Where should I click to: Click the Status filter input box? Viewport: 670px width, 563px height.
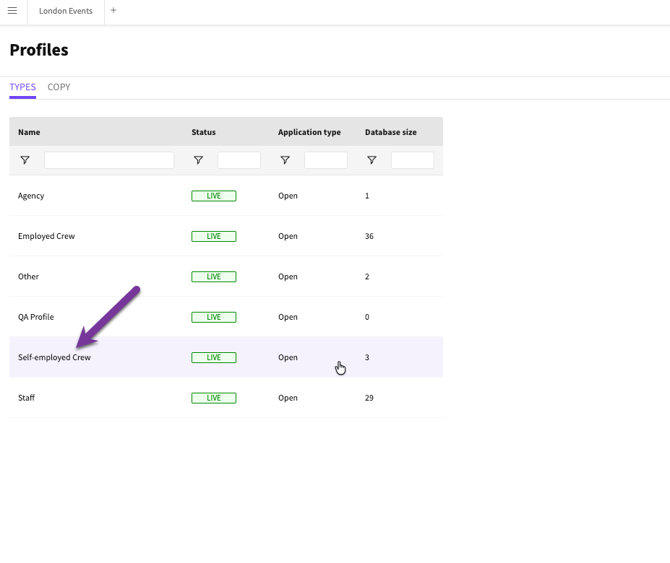pyautogui.click(x=239, y=160)
